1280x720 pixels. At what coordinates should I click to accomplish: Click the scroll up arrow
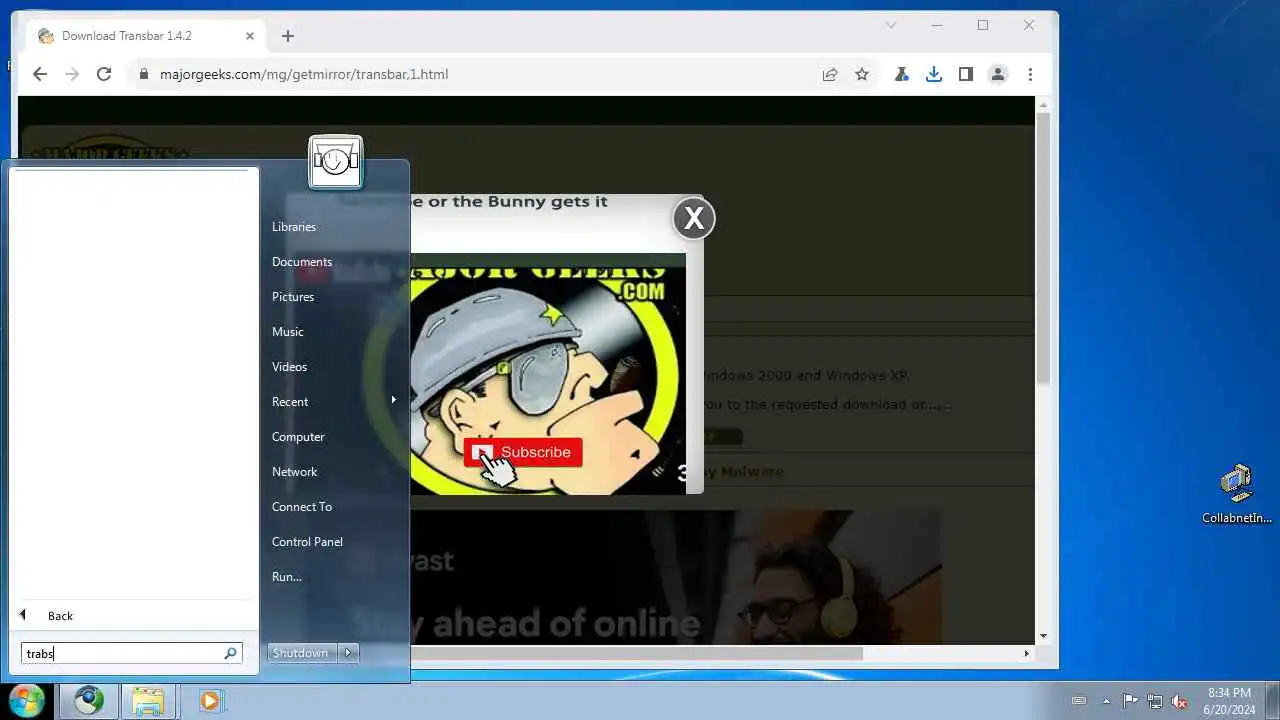pyautogui.click(x=1043, y=105)
